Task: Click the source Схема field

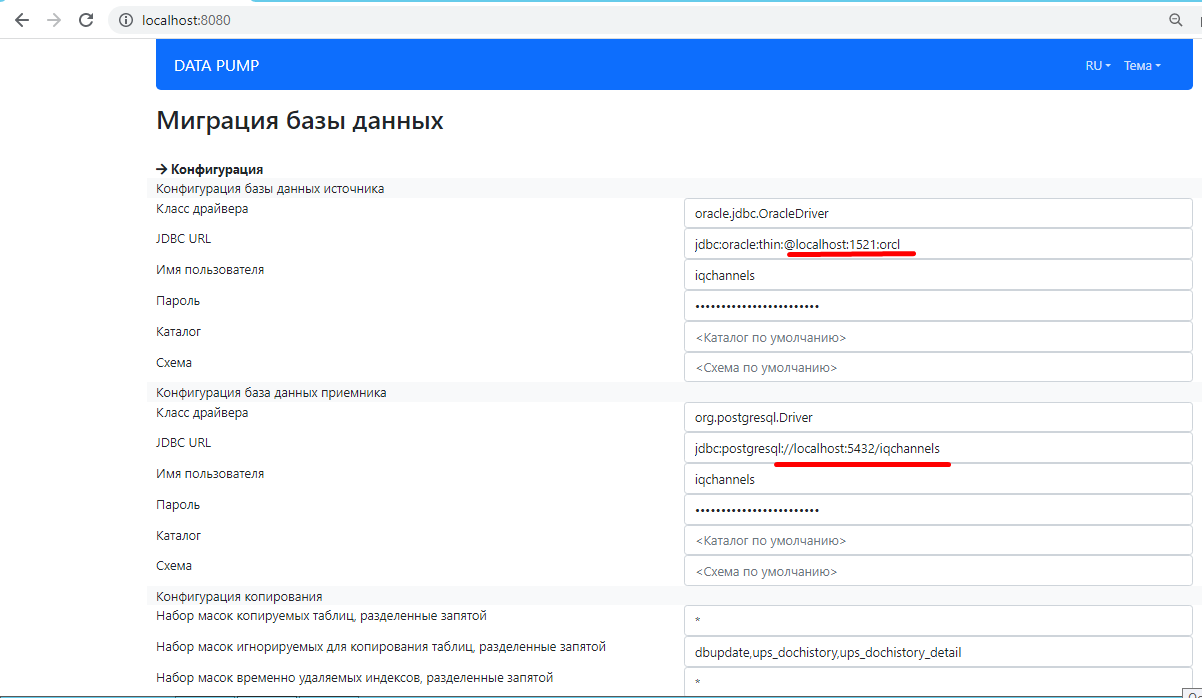Action: click(938, 367)
